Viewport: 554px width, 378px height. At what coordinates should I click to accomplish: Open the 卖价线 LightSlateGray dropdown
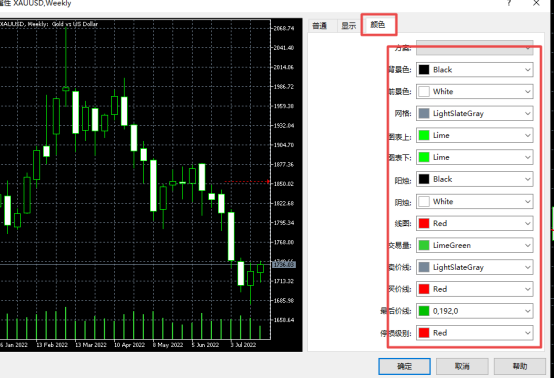pyautogui.click(x=475, y=267)
